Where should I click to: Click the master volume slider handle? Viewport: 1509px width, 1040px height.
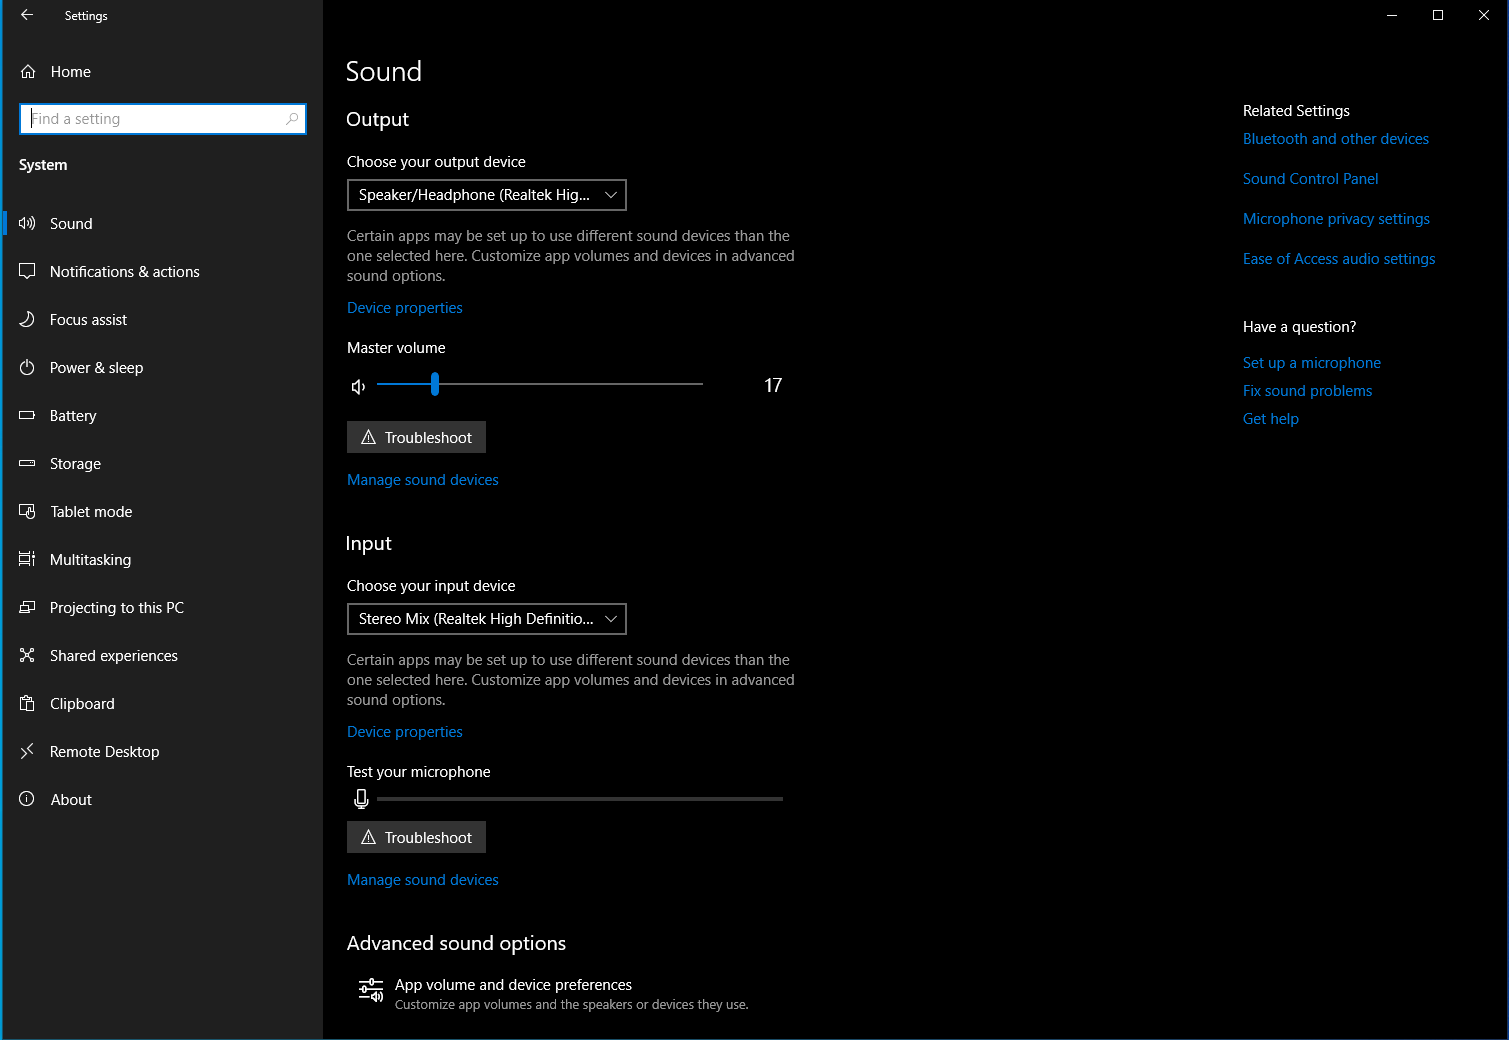coord(435,384)
